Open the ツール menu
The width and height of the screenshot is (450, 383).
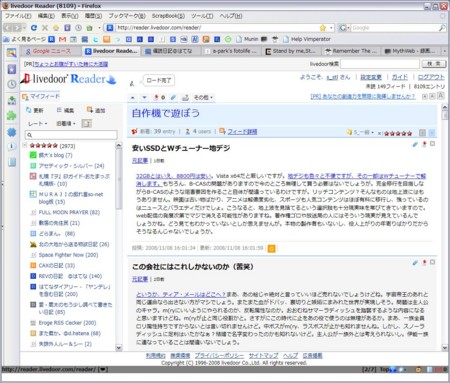pos(202,16)
